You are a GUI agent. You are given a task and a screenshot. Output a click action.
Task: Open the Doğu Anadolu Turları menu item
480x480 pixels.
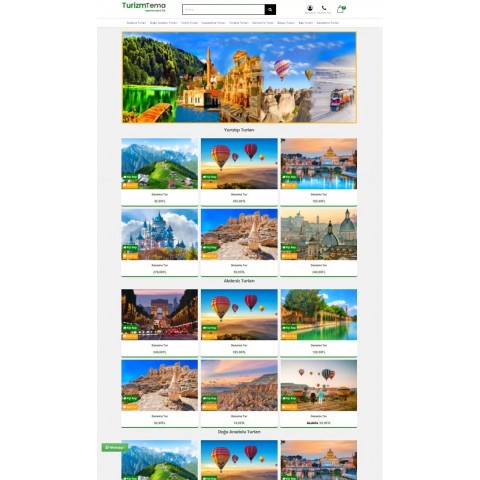pyautogui.click(x=163, y=23)
